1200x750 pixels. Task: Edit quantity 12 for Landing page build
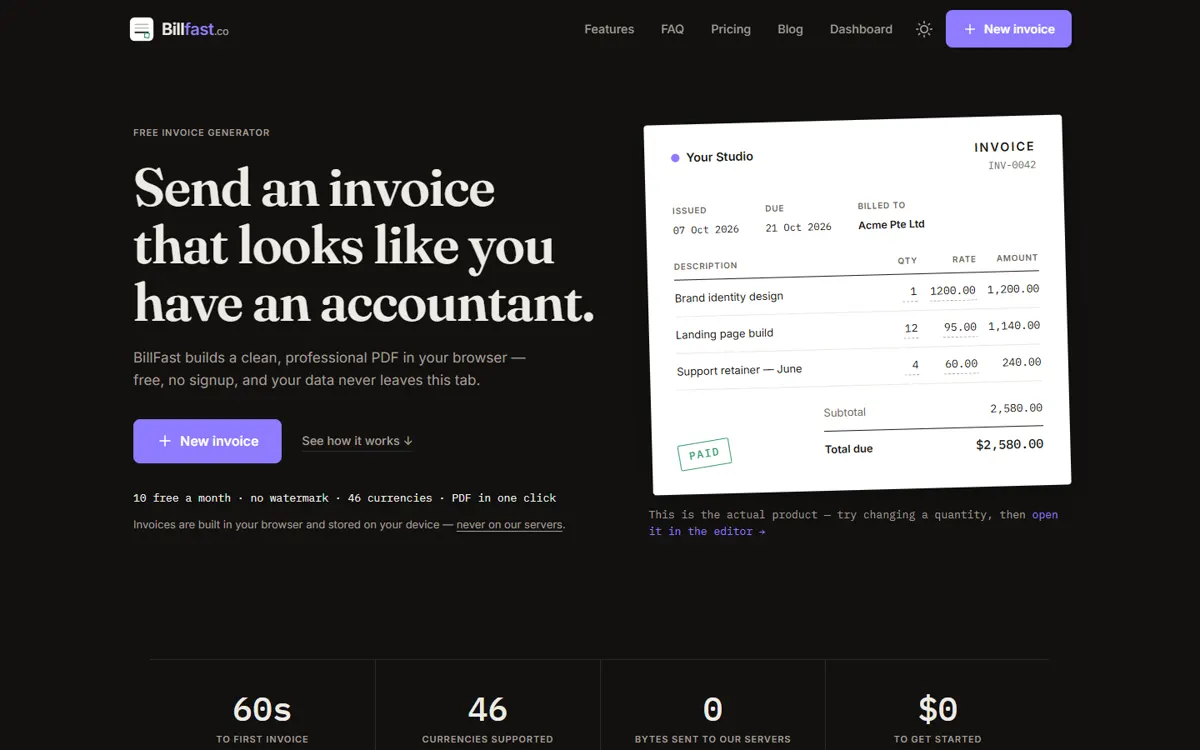[911, 328]
